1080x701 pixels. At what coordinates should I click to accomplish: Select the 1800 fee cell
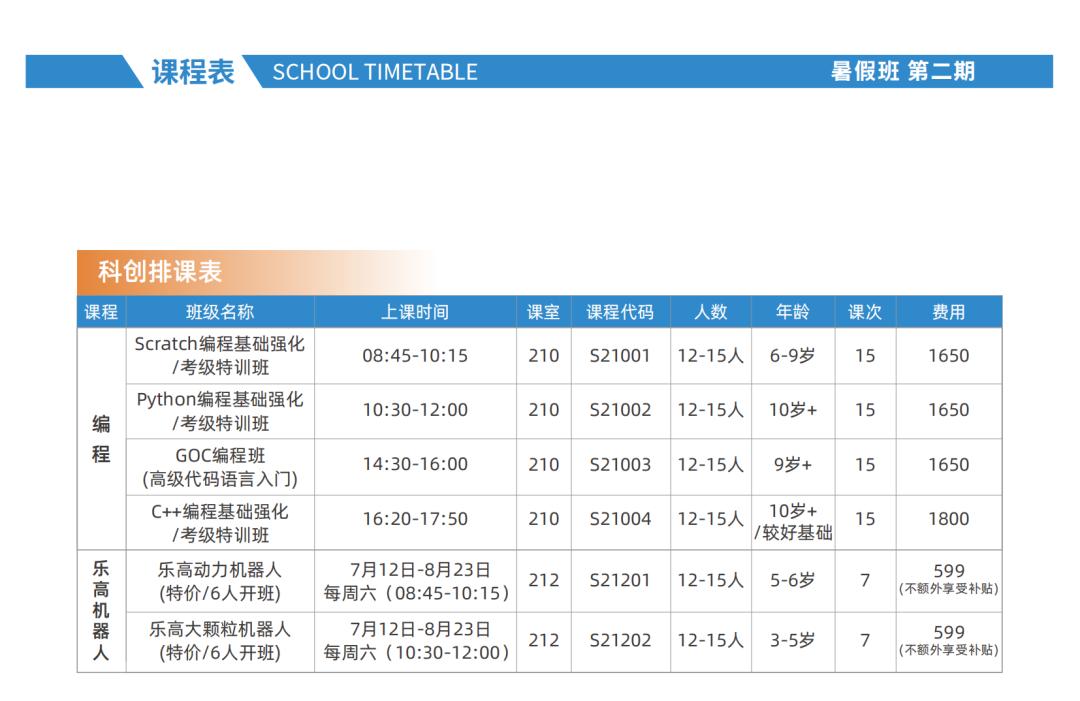click(948, 519)
